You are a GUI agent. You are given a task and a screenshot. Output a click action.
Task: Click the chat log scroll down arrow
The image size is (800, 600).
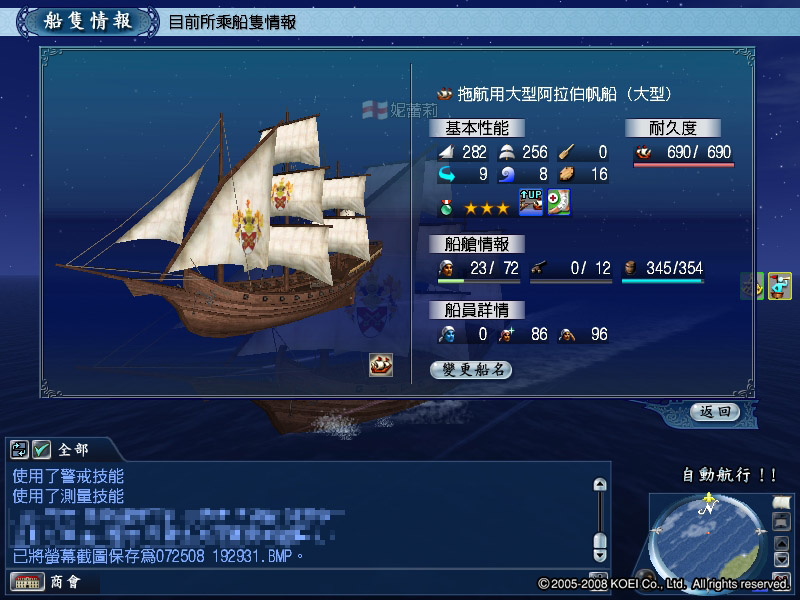tap(600, 555)
